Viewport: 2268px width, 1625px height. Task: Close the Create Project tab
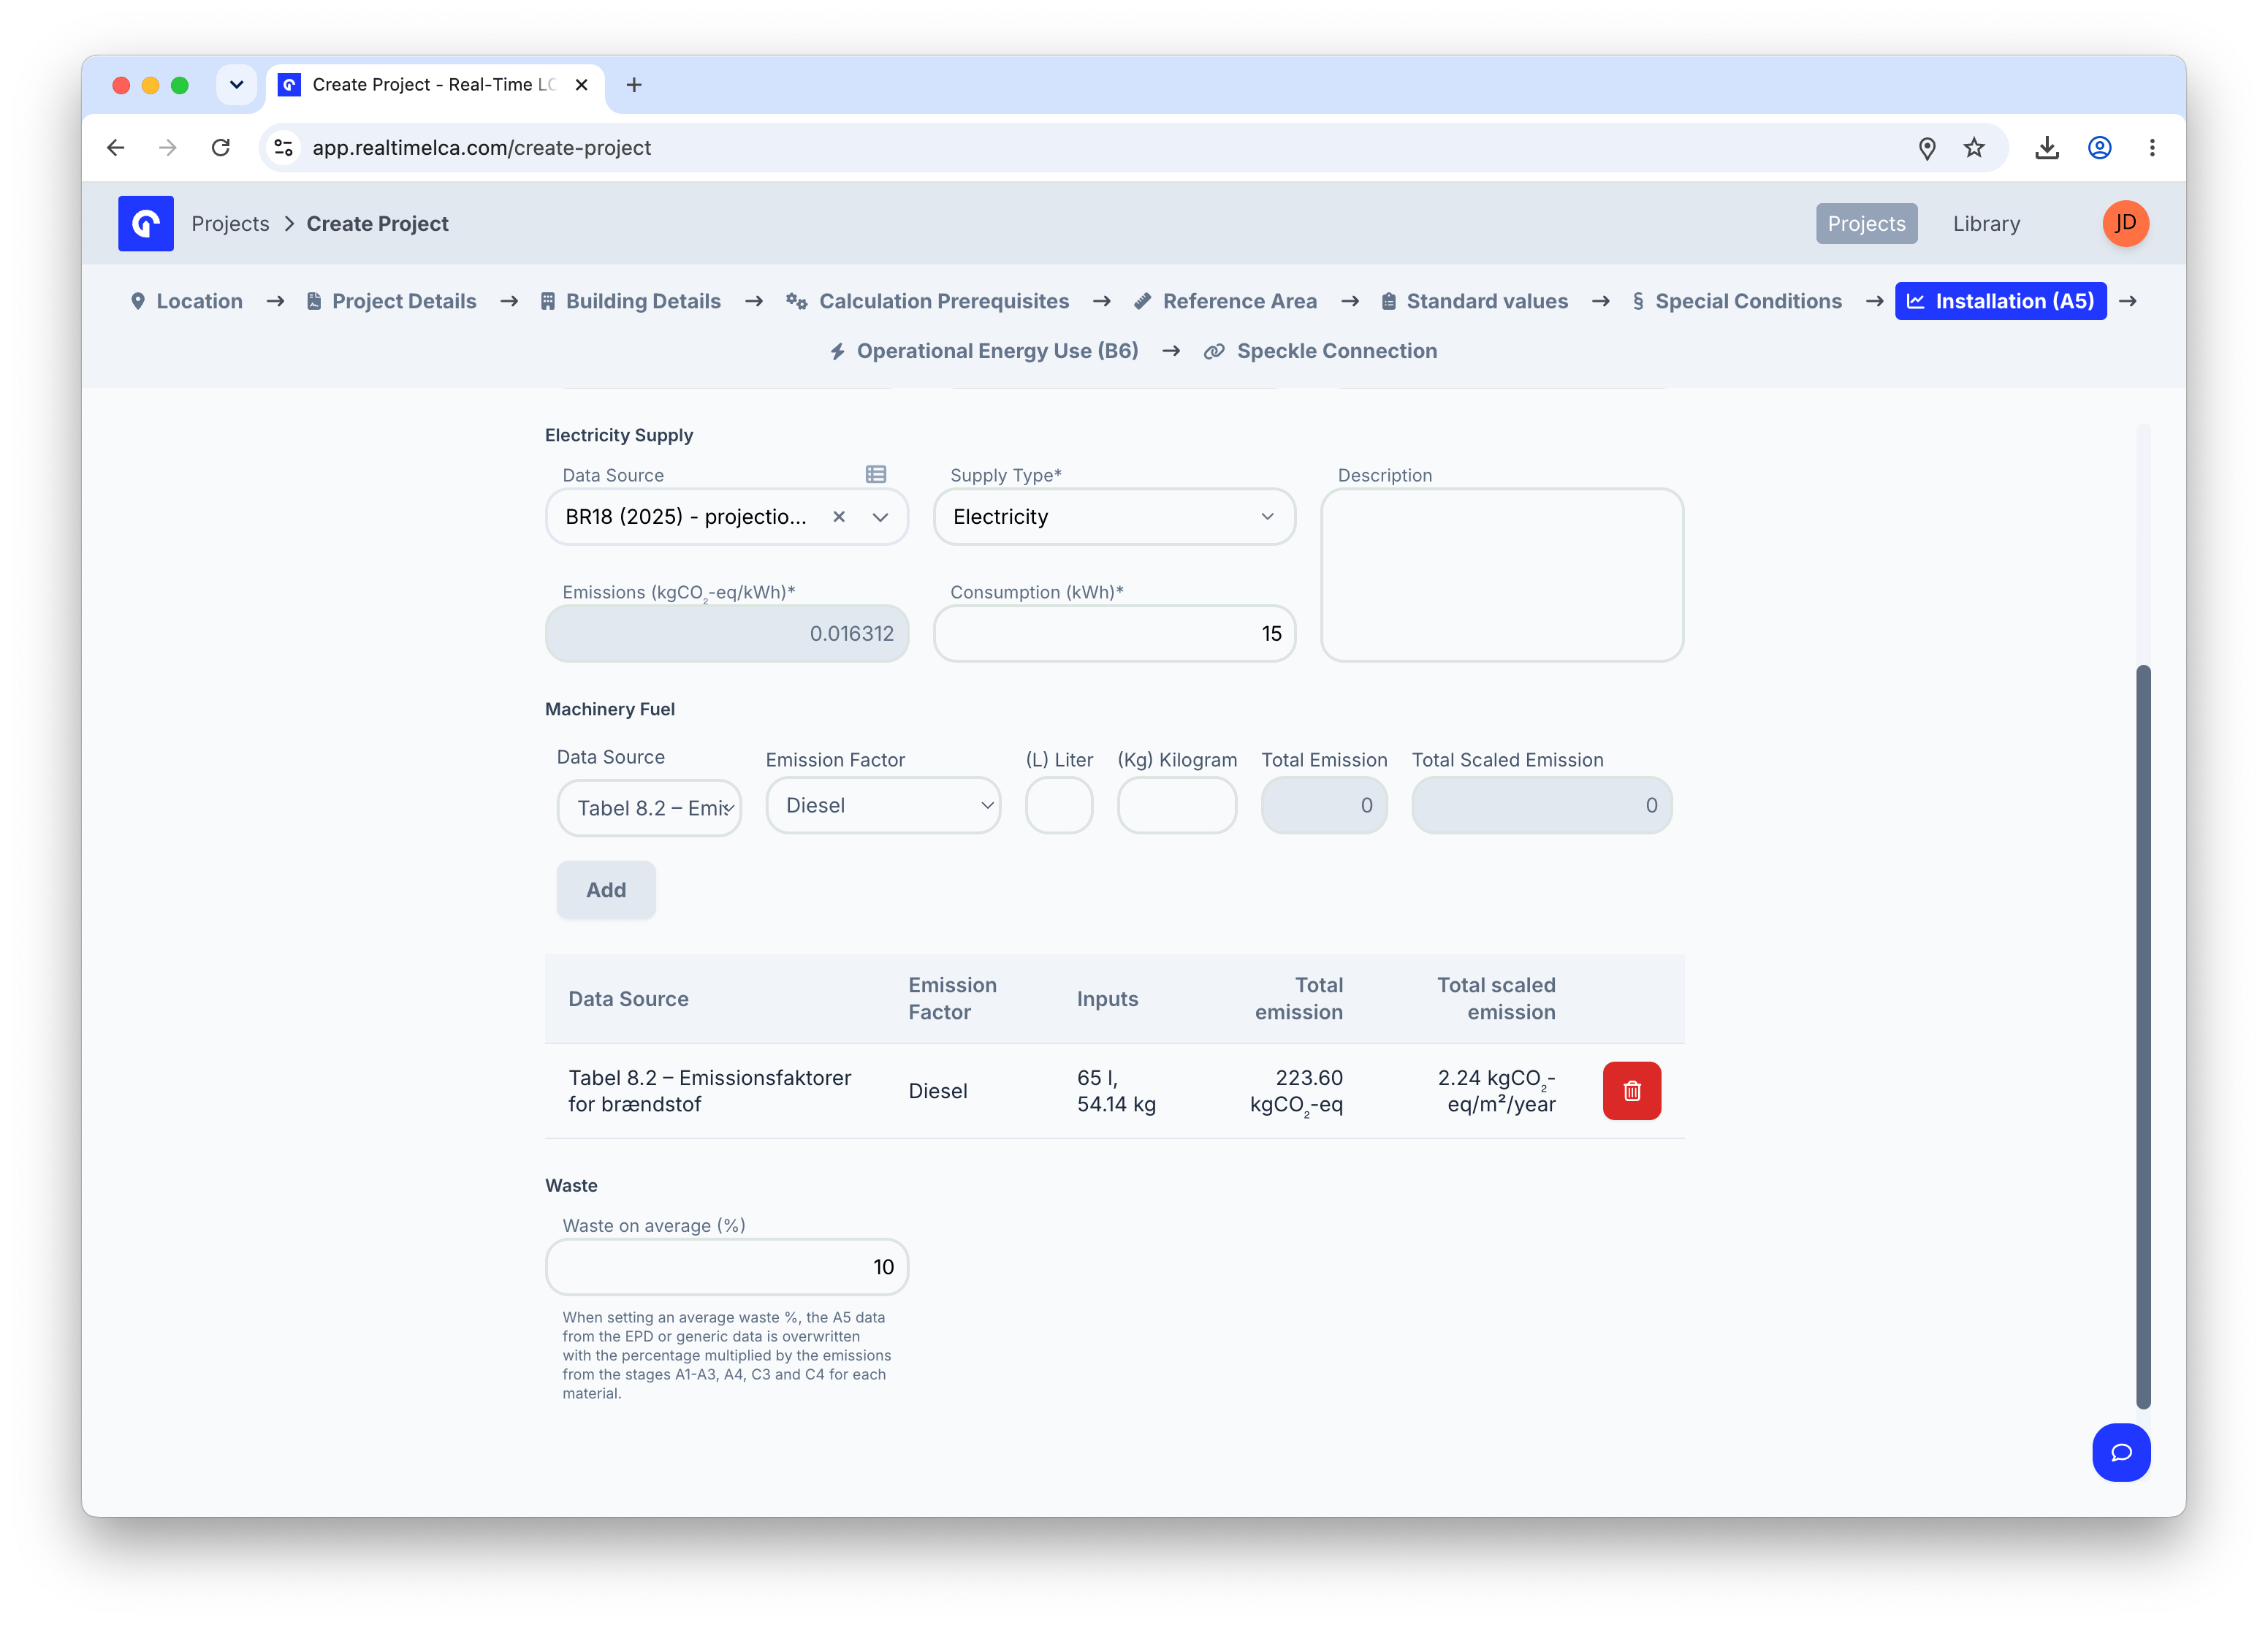(x=581, y=85)
